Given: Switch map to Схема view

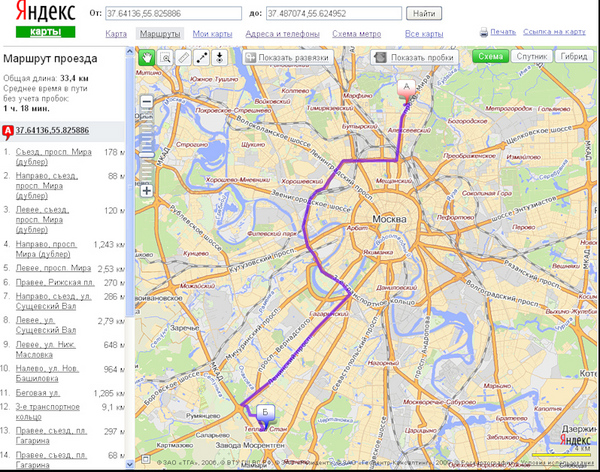Looking at the screenshot, I should pyautogui.click(x=490, y=57).
